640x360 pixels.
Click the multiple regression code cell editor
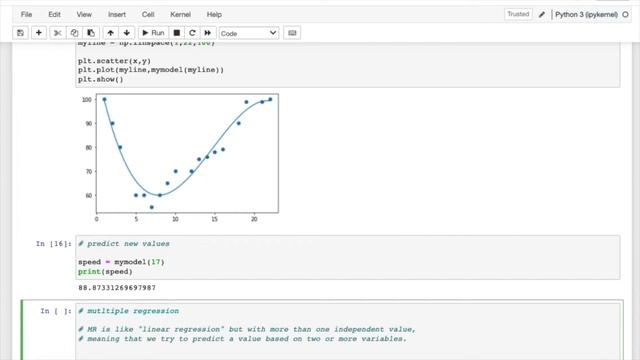click(348, 331)
